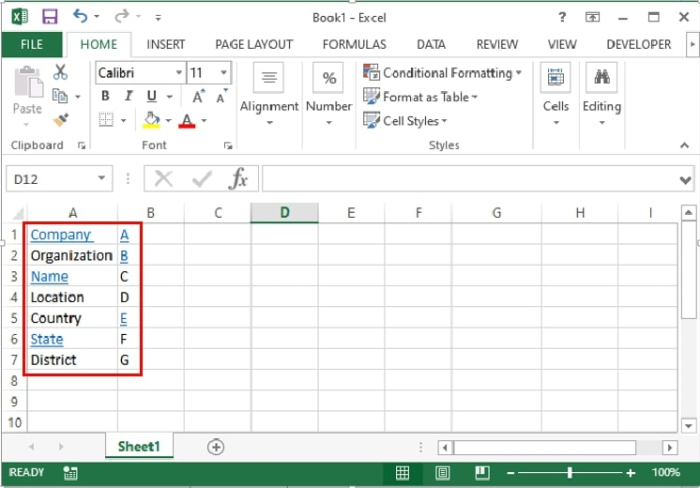Customize Quick Access Toolbar arrow
Screen dimensions: 700x488
point(158,18)
